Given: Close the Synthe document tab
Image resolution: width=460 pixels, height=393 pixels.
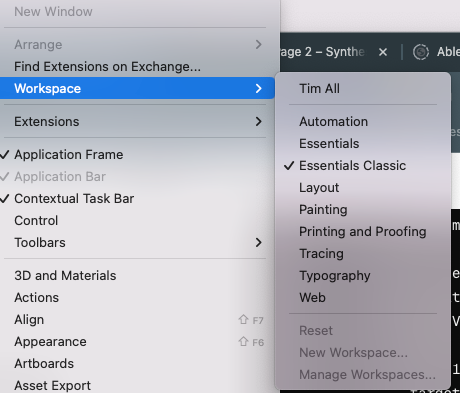Looking at the screenshot, I should [383, 52].
